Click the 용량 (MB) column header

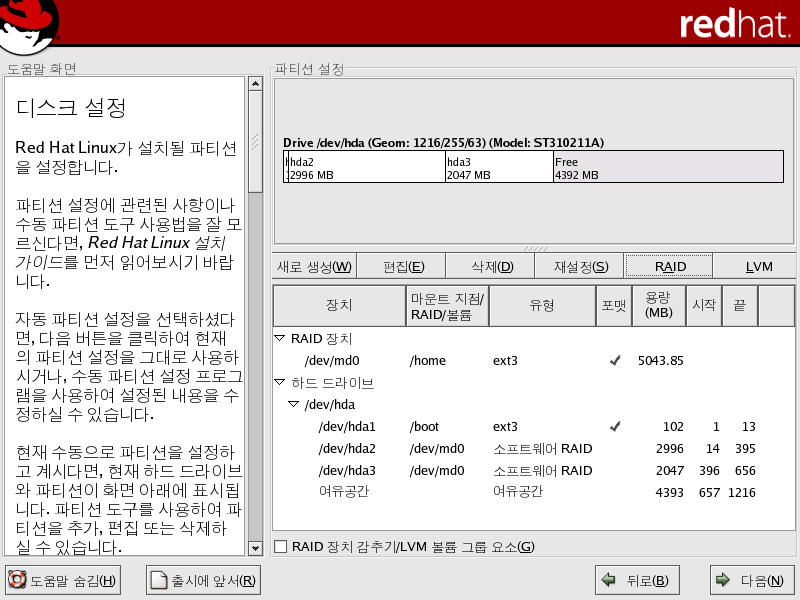(x=657, y=305)
